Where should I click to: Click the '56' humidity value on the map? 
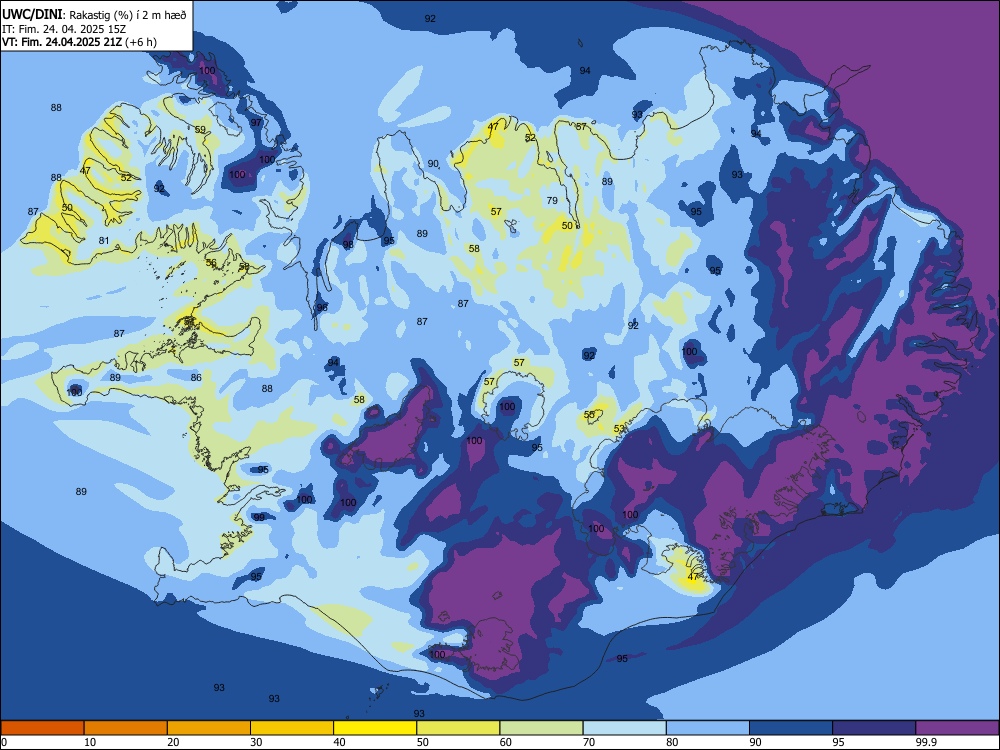[x=211, y=262]
